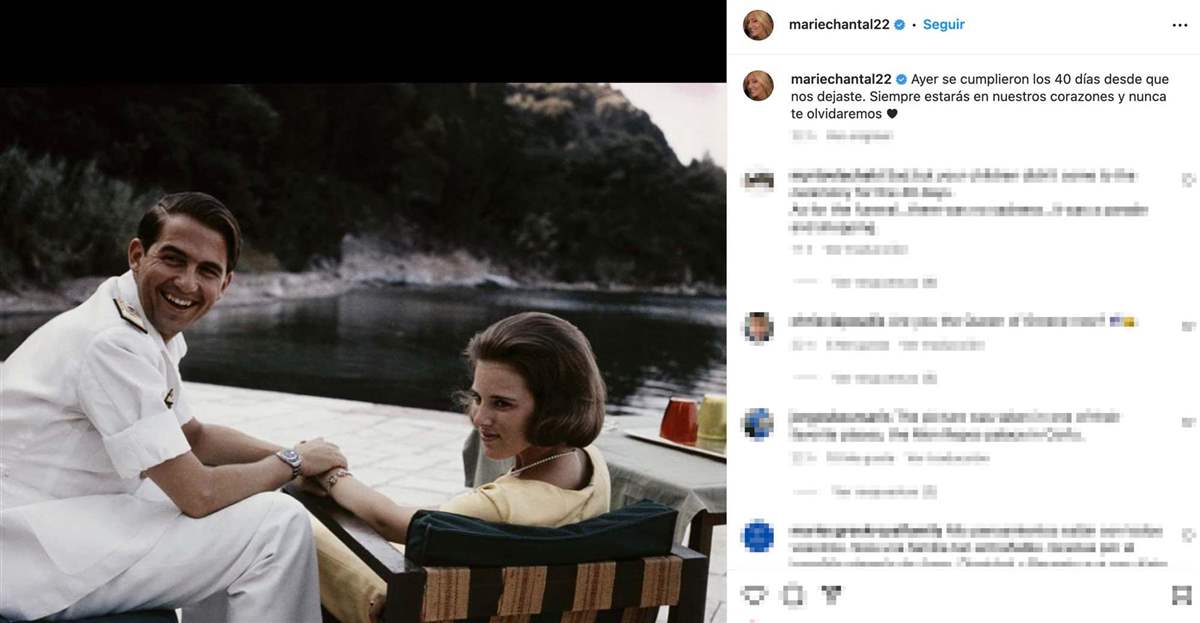This screenshot has width=1200, height=623.
Task: Click mariechantal22 avatar beside the caption
Action: click(x=758, y=86)
